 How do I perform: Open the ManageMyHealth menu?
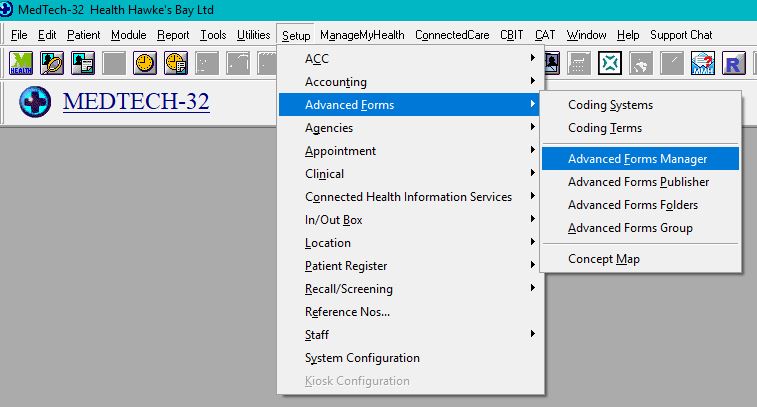coord(362,35)
